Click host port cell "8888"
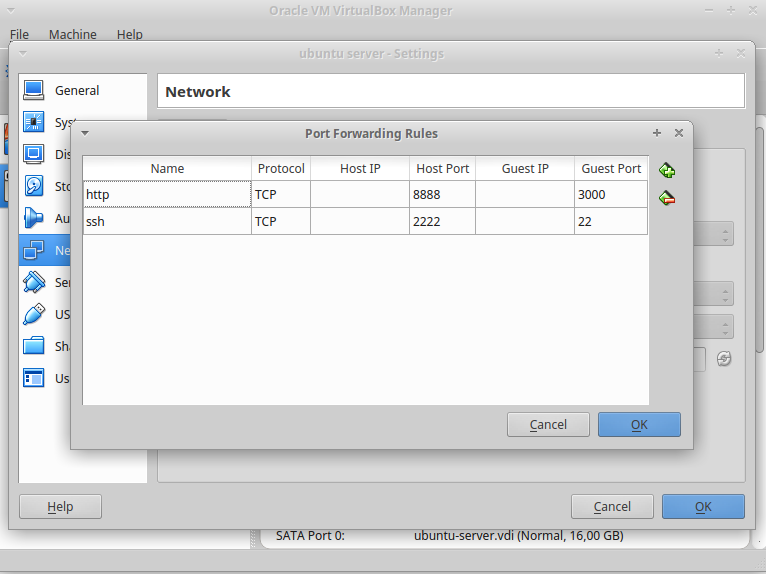Image resolution: width=766 pixels, height=574 pixels. click(x=443, y=194)
